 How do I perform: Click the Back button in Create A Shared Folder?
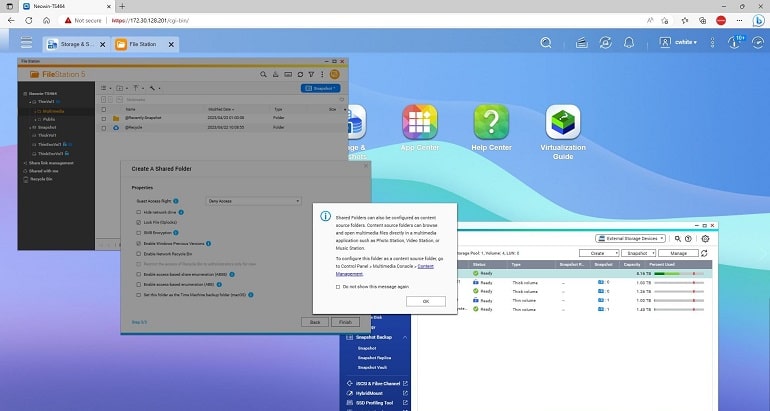[x=315, y=322]
